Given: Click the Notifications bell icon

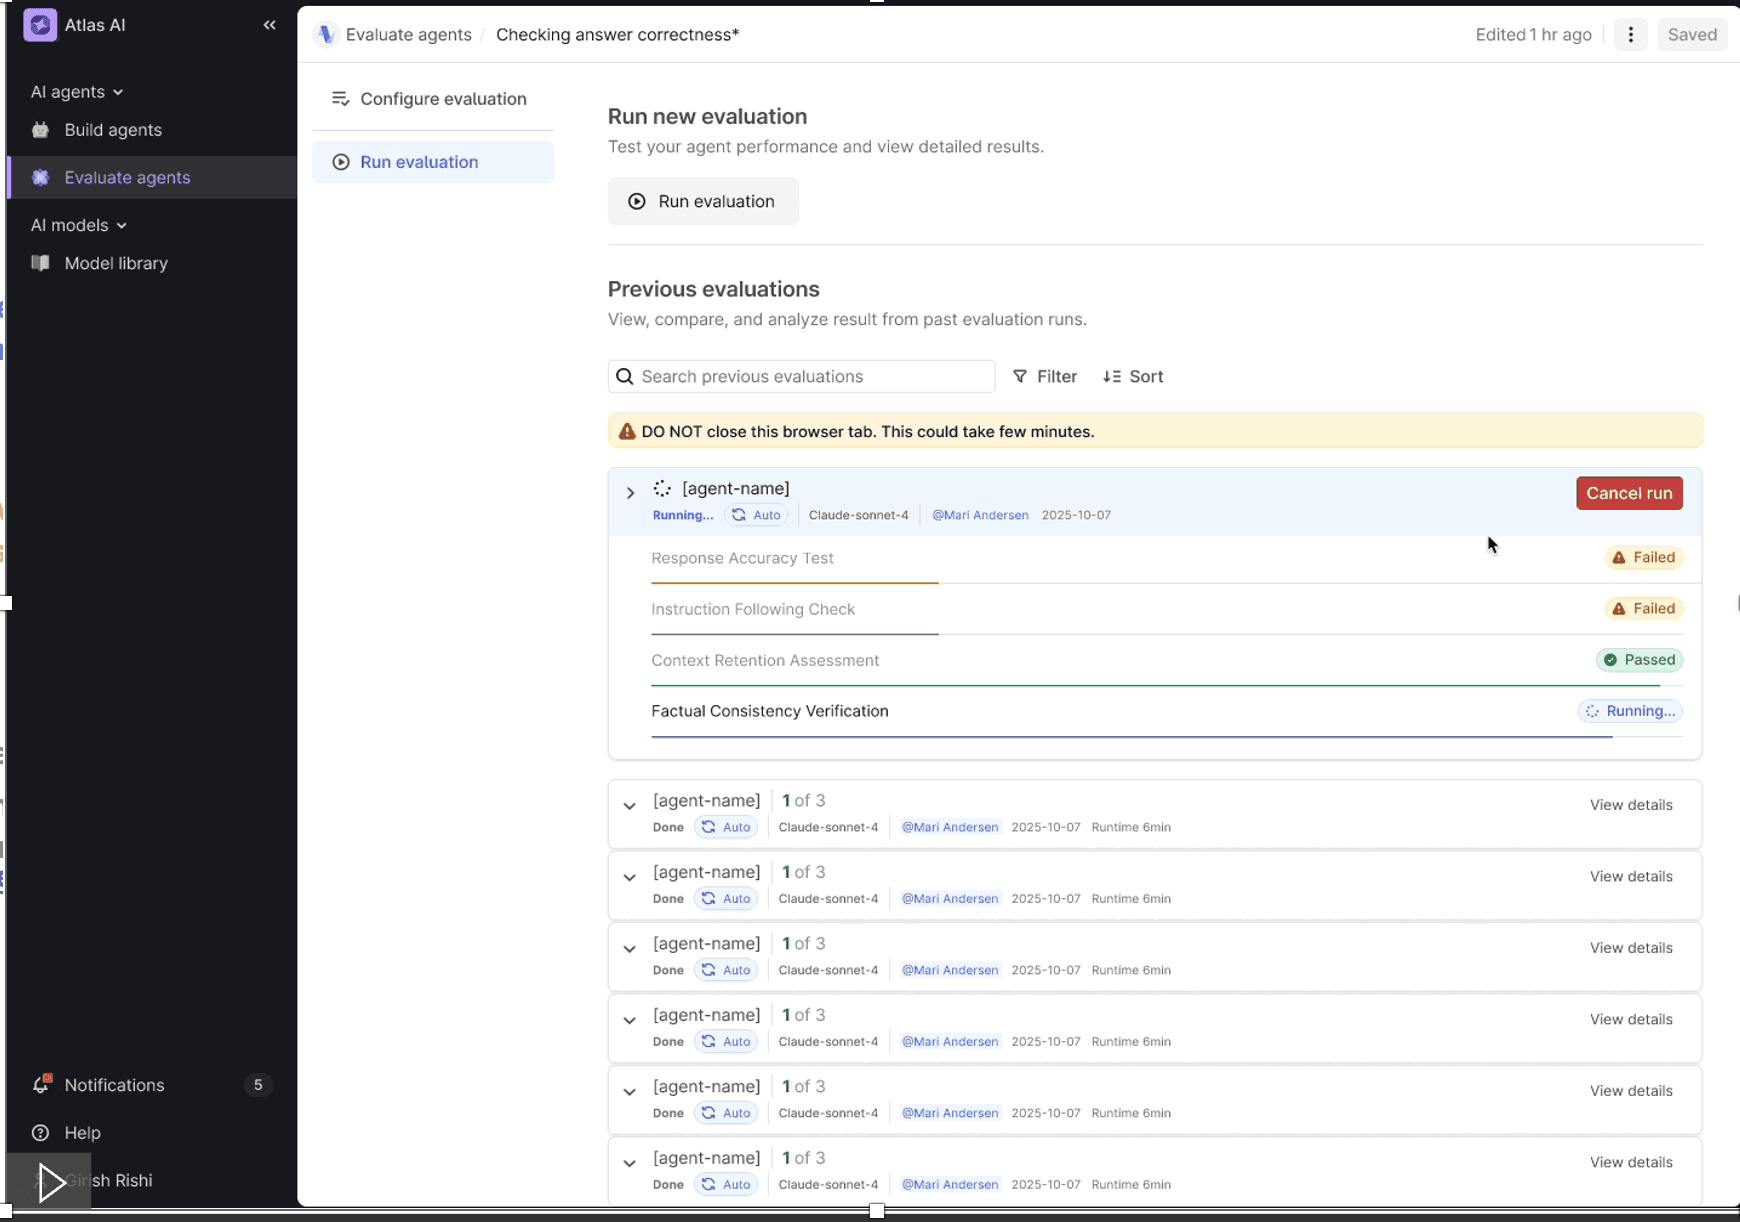Looking at the screenshot, I should [41, 1085].
